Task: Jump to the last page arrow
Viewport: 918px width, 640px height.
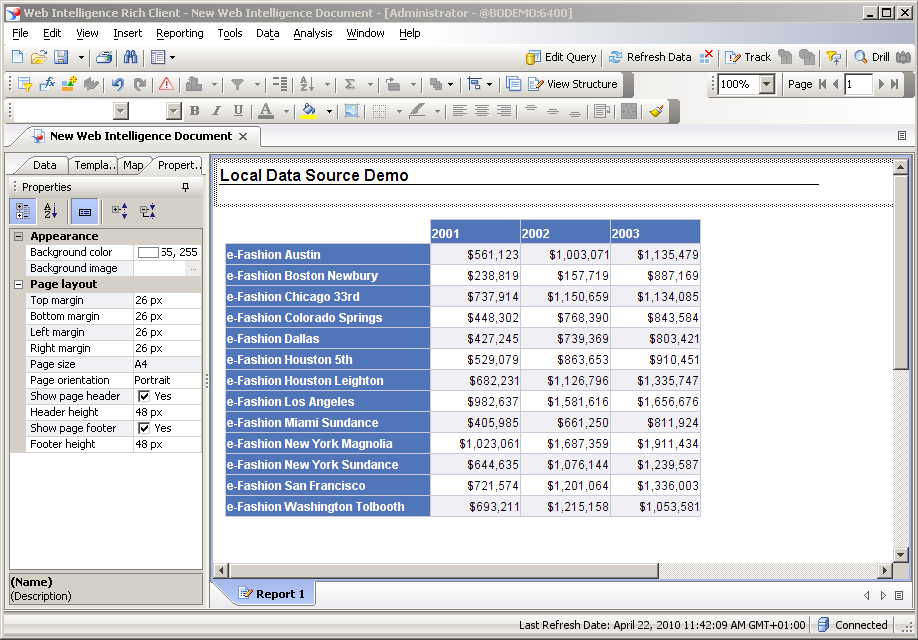Action: click(894, 84)
